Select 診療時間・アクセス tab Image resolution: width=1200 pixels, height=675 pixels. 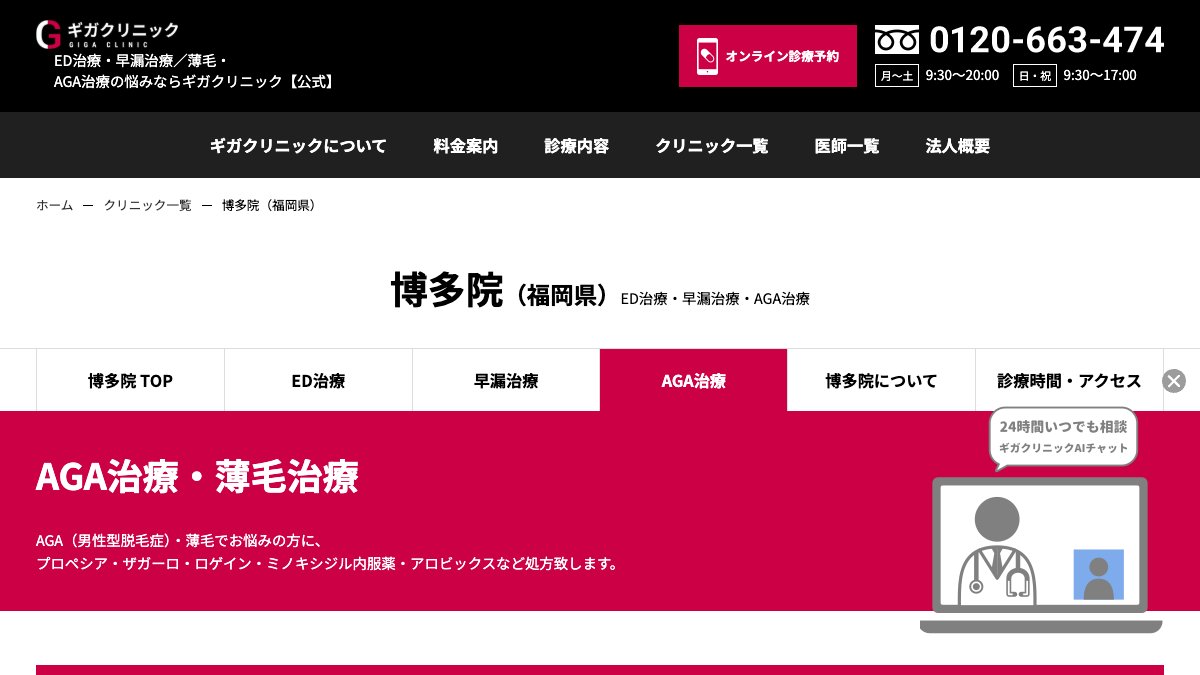click(x=1070, y=380)
